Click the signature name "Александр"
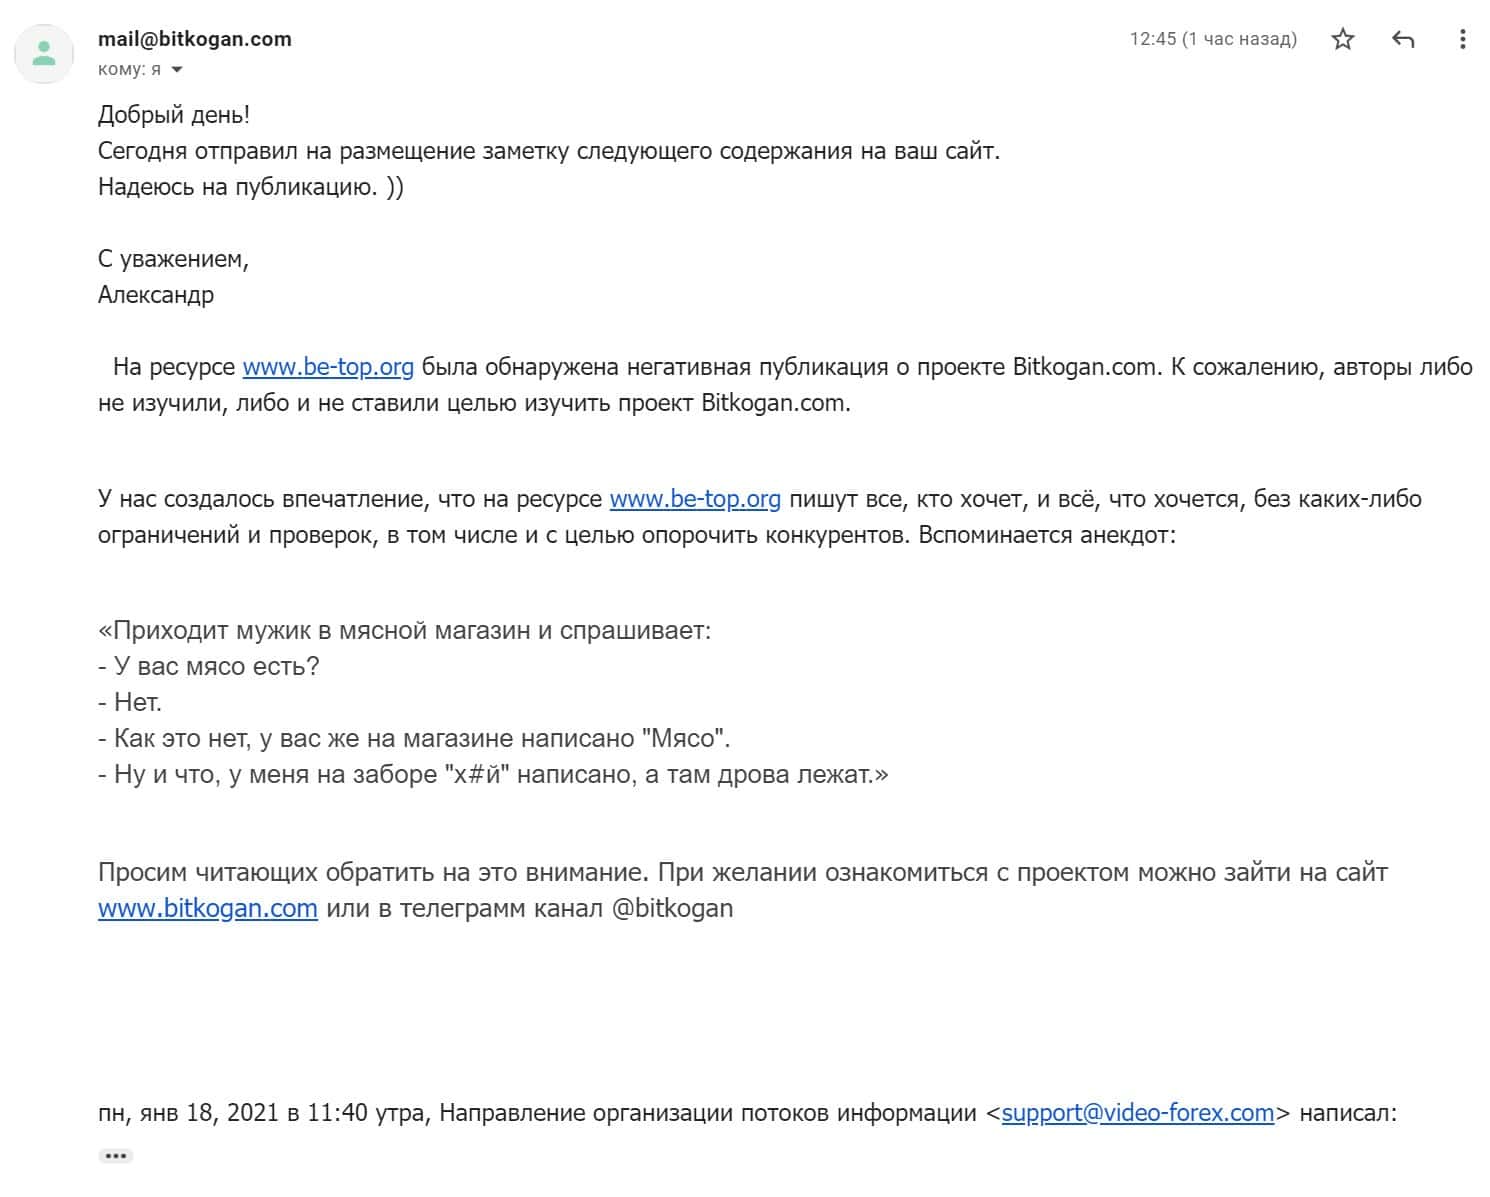1490x1197 pixels. [x=156, y=295]
